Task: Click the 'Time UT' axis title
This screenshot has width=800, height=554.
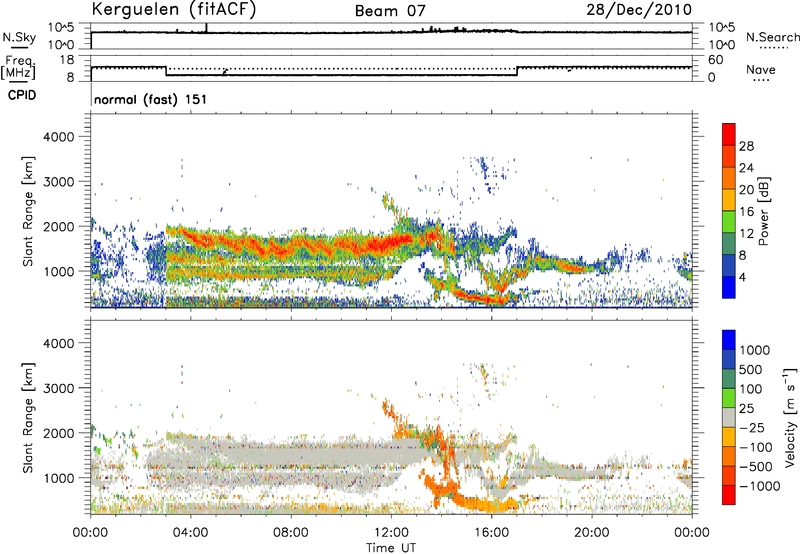Action: (391, 548)
